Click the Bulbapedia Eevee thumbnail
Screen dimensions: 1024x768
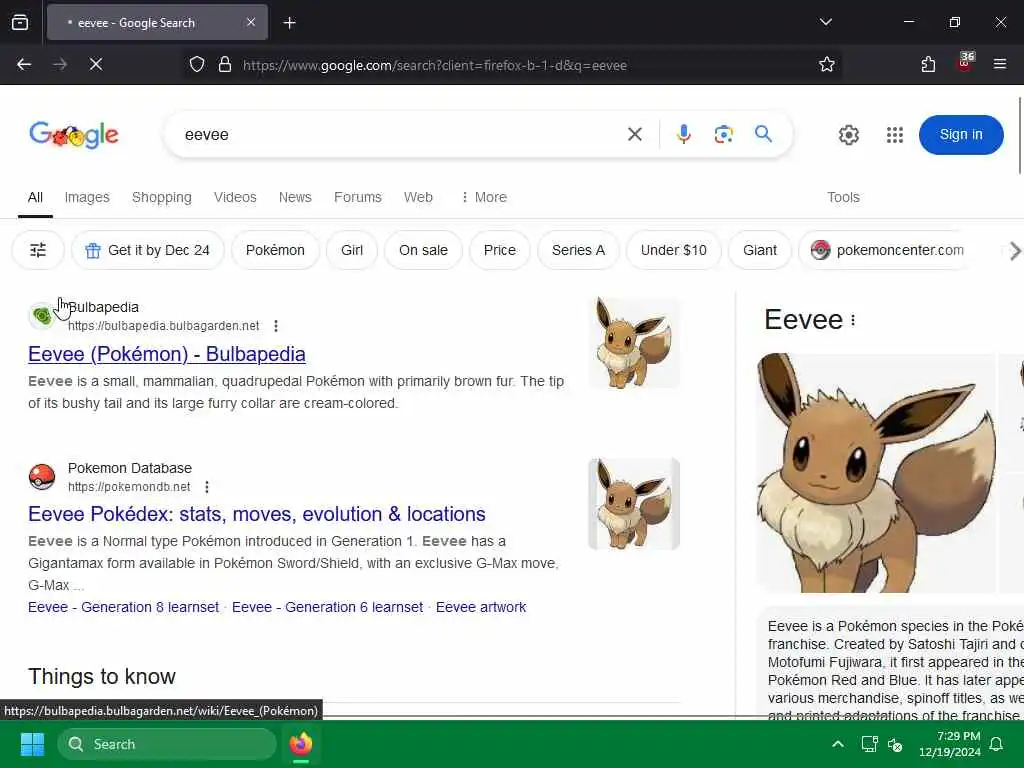click(x=633, y=343)
